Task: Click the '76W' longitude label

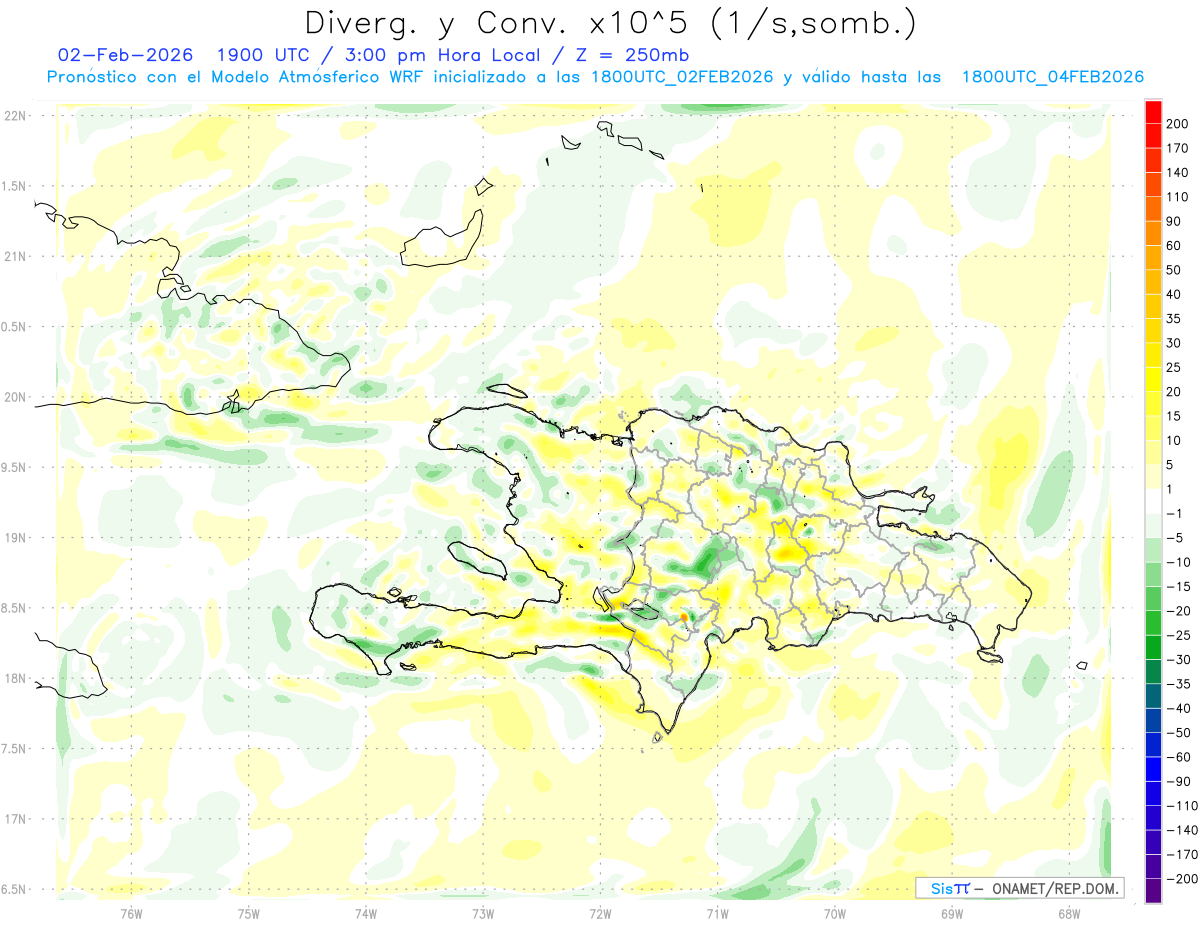Action: (x=131, y=914)
